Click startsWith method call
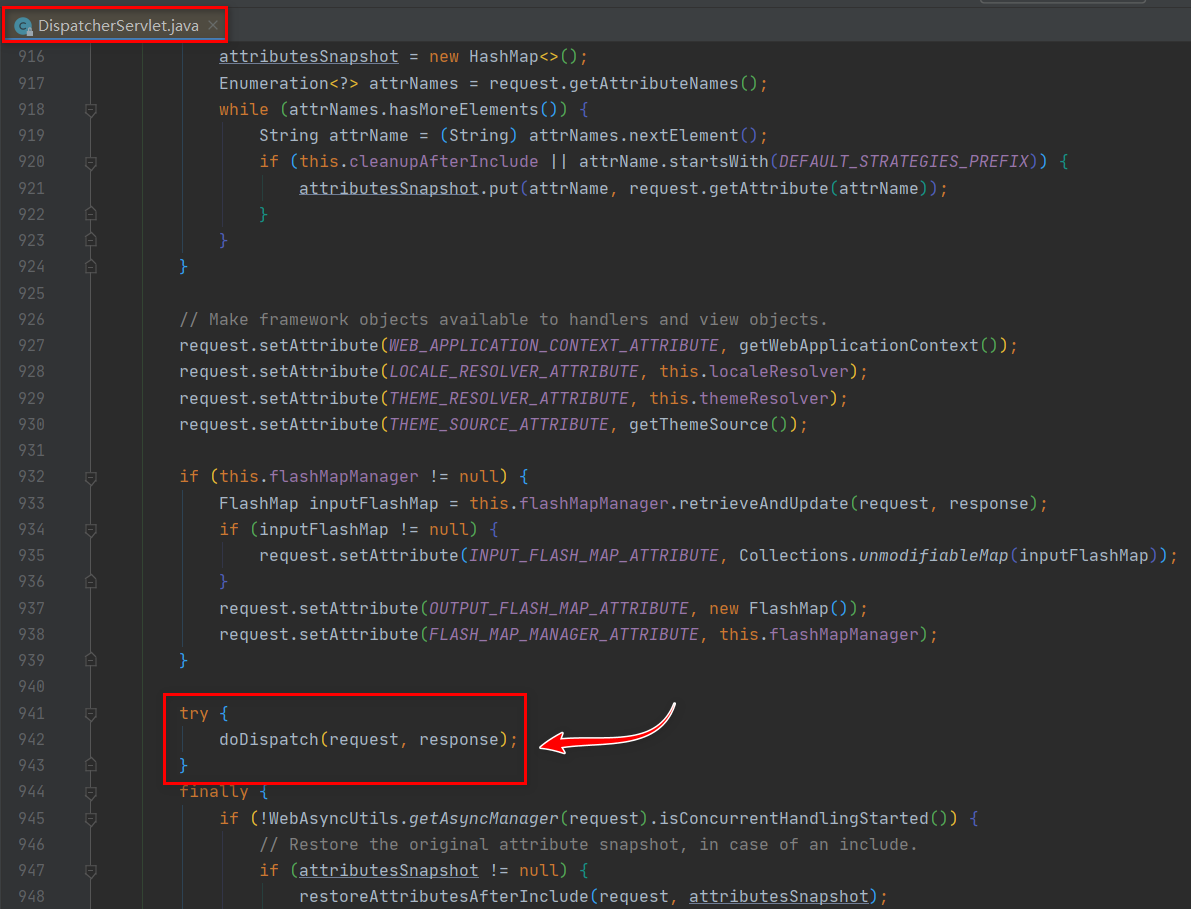 point(718,162)
